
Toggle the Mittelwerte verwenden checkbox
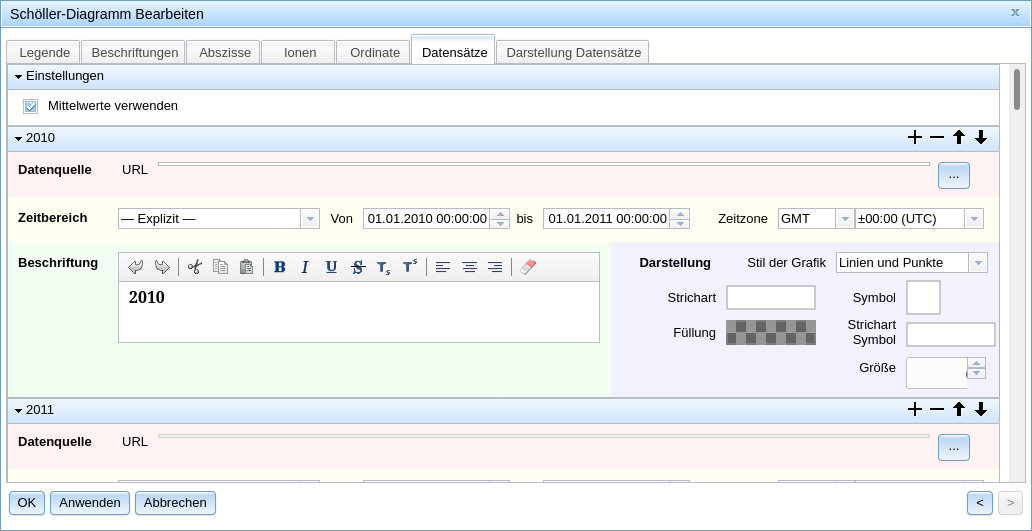tap(30, 106)
